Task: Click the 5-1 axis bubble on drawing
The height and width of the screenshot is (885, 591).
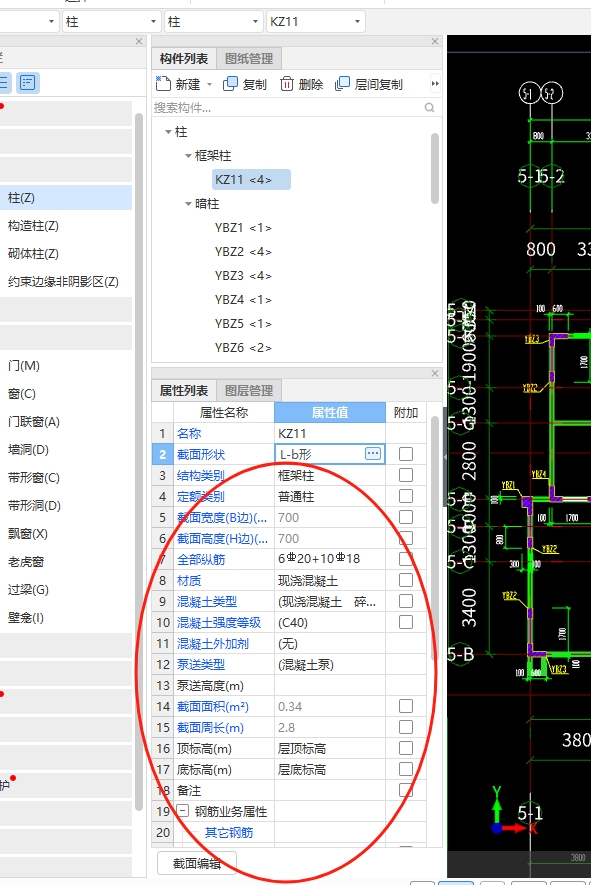Action: click(x=529, y=93)
